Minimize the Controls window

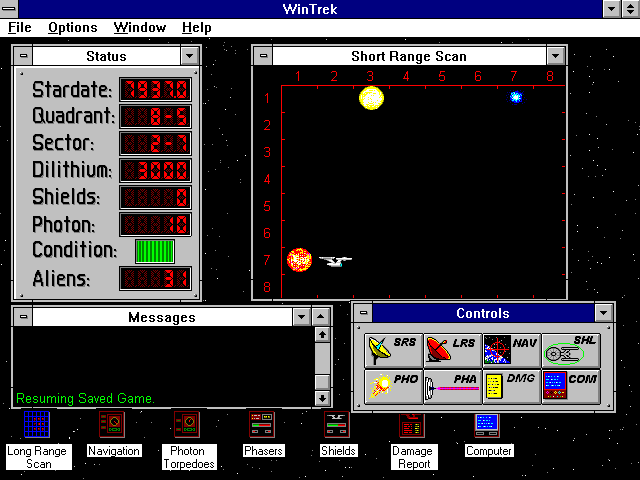pyautogui.click(x=604, y=313)
